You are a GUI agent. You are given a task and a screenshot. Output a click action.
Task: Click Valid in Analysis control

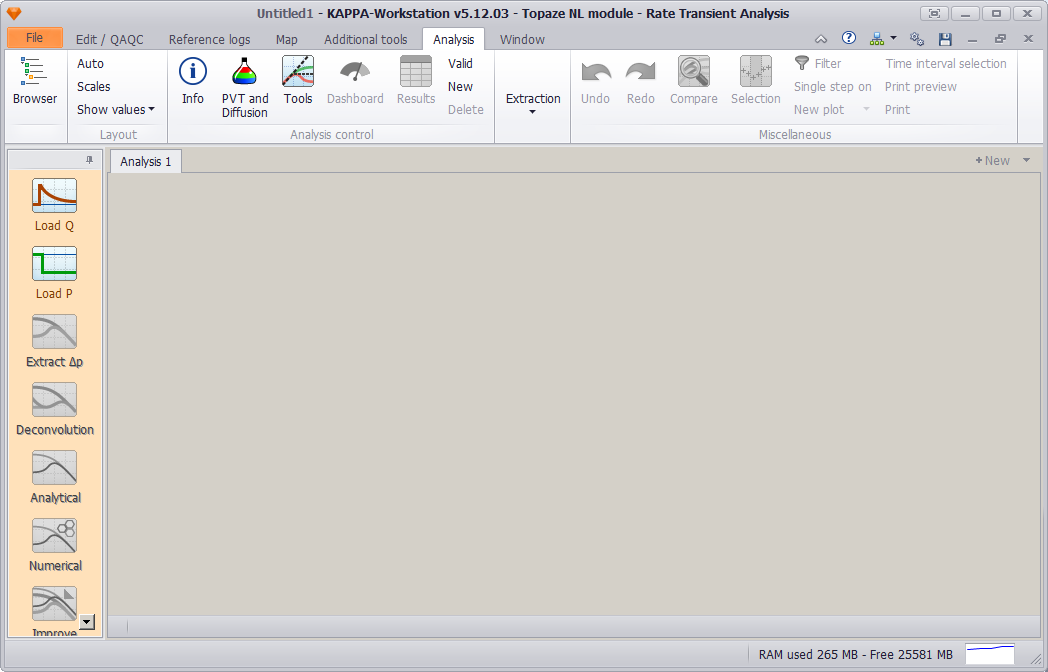pos(461,64)
